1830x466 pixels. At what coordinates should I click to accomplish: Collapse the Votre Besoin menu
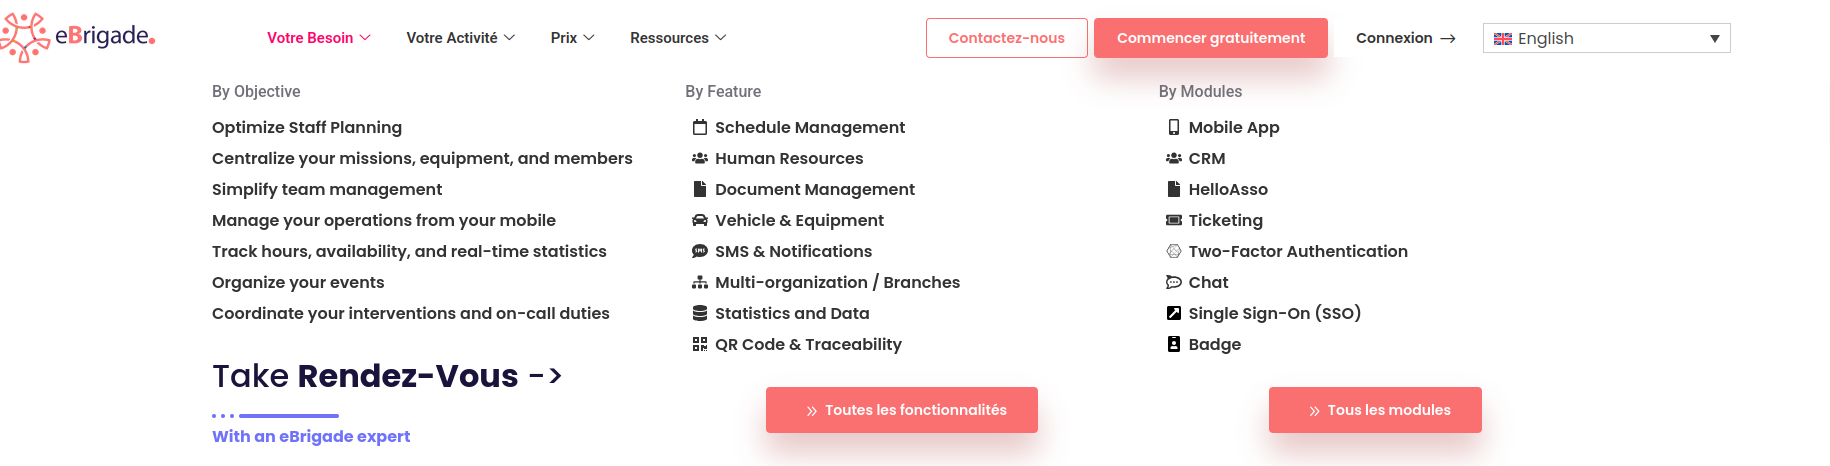click(x=318, y=38)
